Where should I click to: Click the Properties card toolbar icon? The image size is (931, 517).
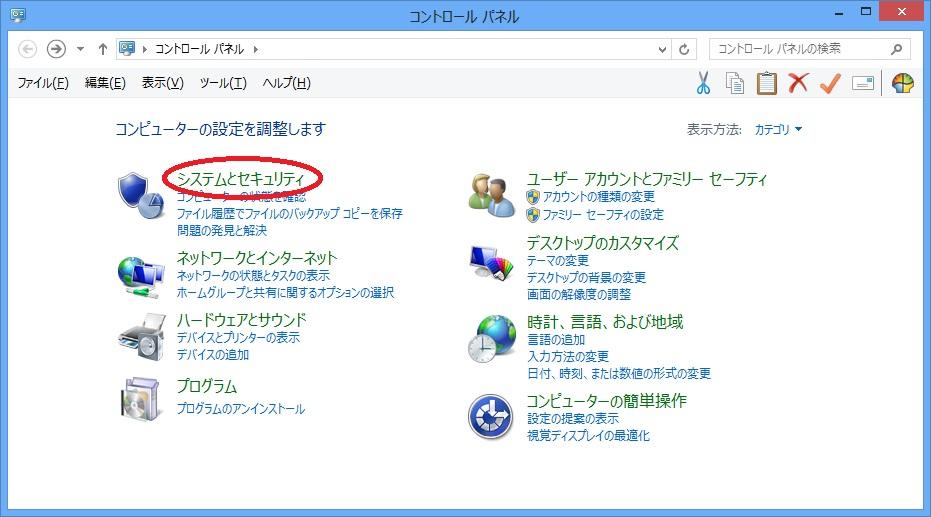coord(863,83)
